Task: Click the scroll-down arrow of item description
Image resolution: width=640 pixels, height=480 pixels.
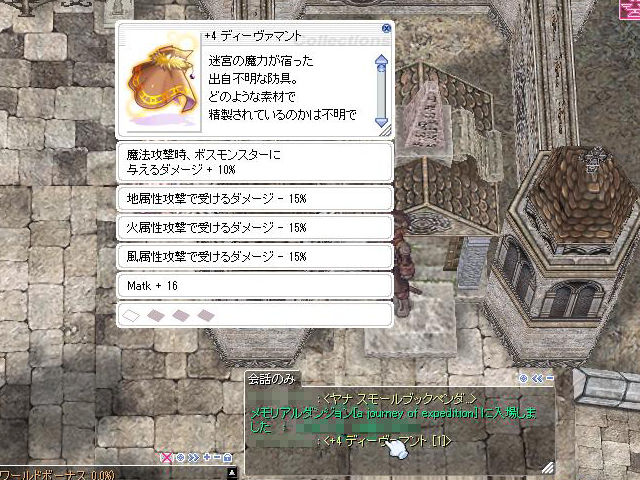Action: [x=381, y=121]
